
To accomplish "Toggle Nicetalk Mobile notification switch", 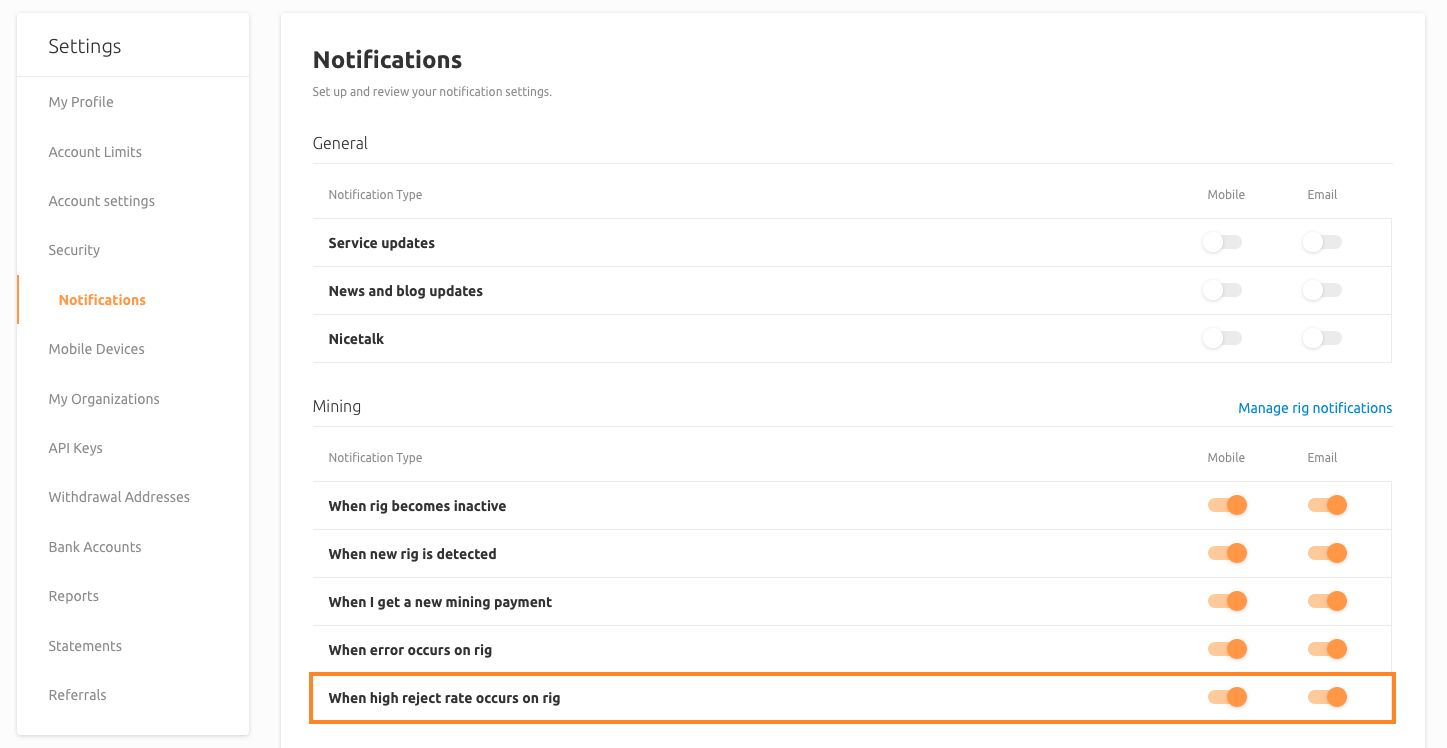I will (1223, 339).
